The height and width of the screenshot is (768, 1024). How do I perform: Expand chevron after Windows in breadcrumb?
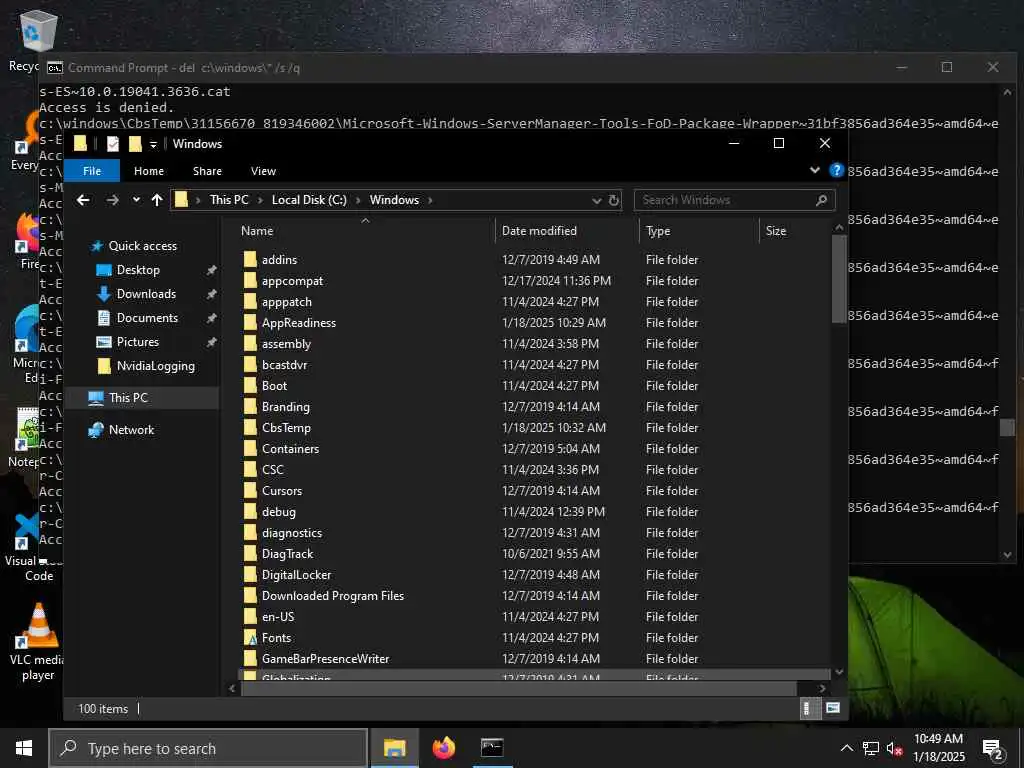(x=430, y=200)
